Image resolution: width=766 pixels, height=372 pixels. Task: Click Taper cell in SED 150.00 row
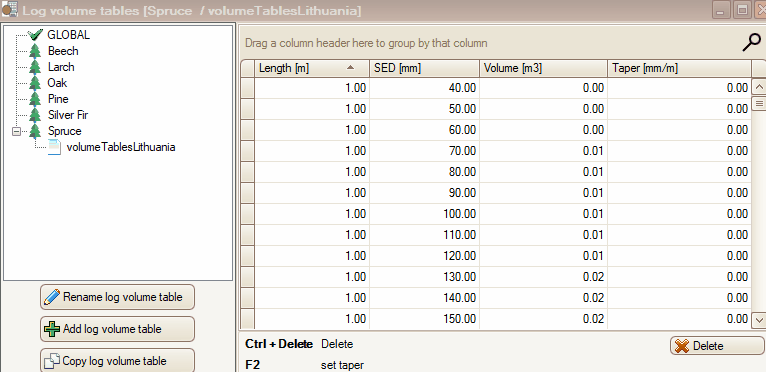[x=679, y=319]
